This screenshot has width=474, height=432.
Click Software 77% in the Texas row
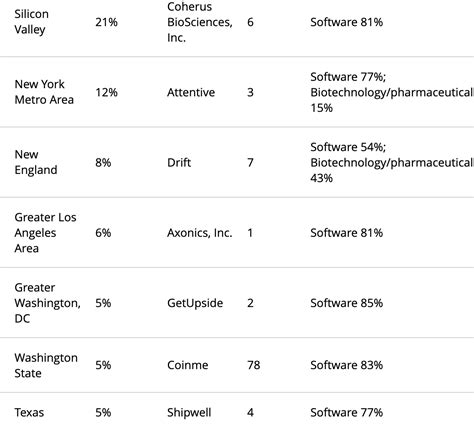[347, 413]
